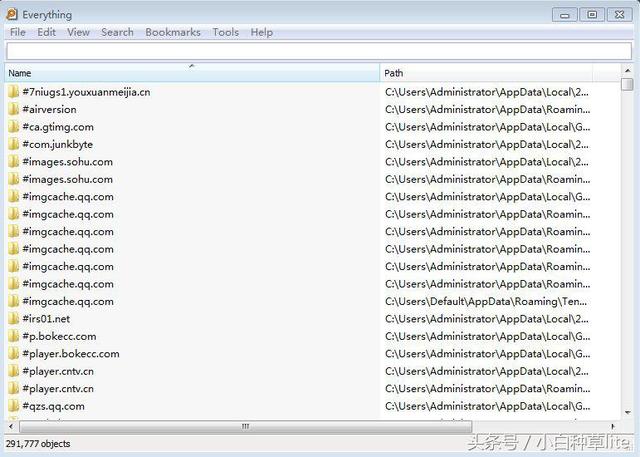The image size is (640, 457).
Task: Open the Tools menu
Action: (x=225, y=32)
